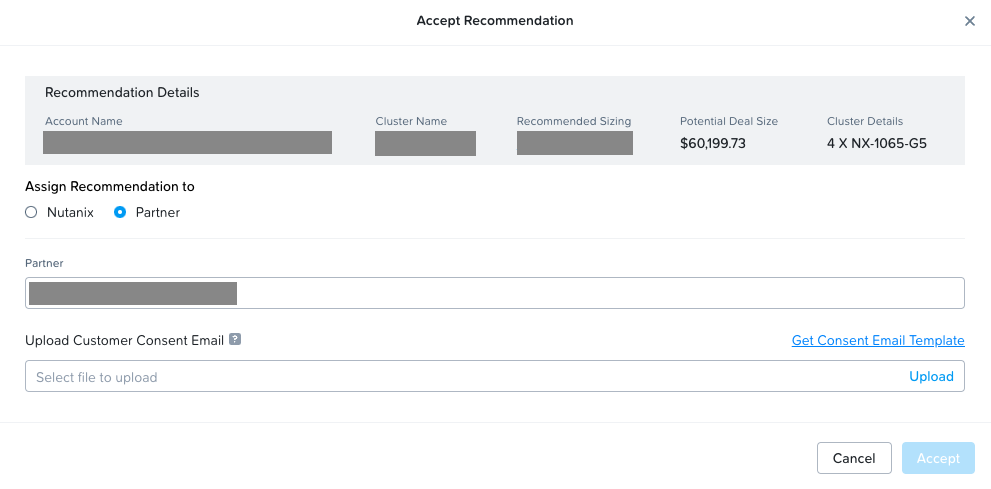Click the Cancel button

854,458
